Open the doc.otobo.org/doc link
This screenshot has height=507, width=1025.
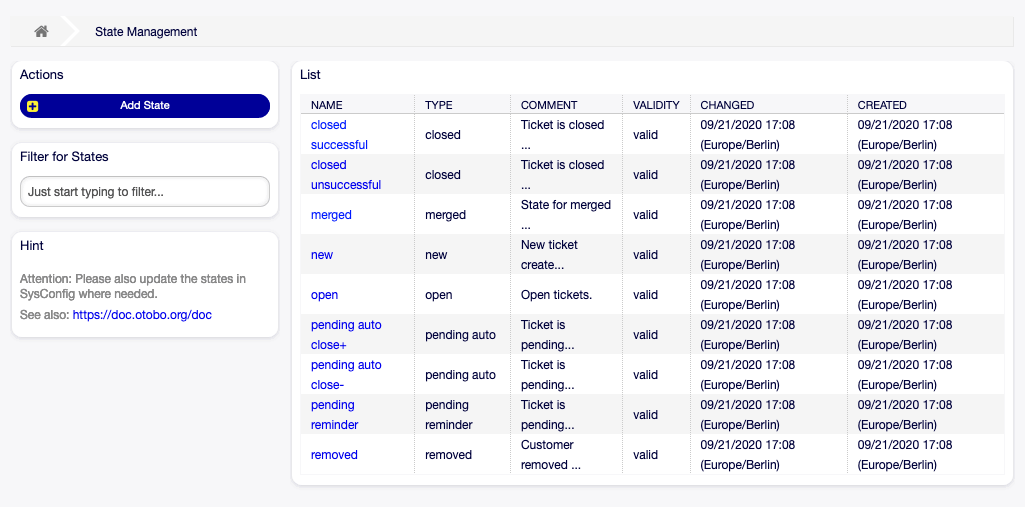[142, 314]
